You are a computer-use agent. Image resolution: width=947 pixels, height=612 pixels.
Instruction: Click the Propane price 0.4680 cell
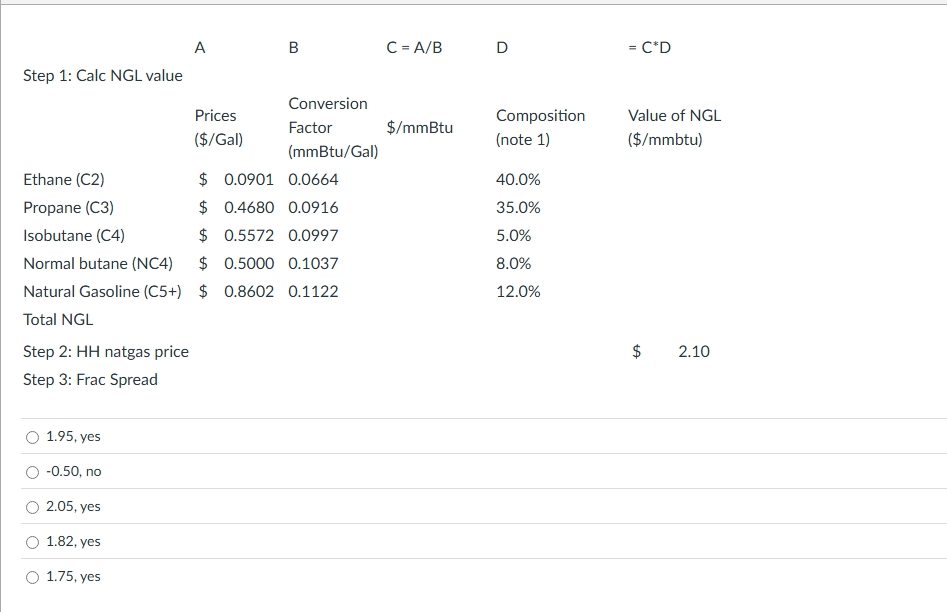tap(249, 208)
